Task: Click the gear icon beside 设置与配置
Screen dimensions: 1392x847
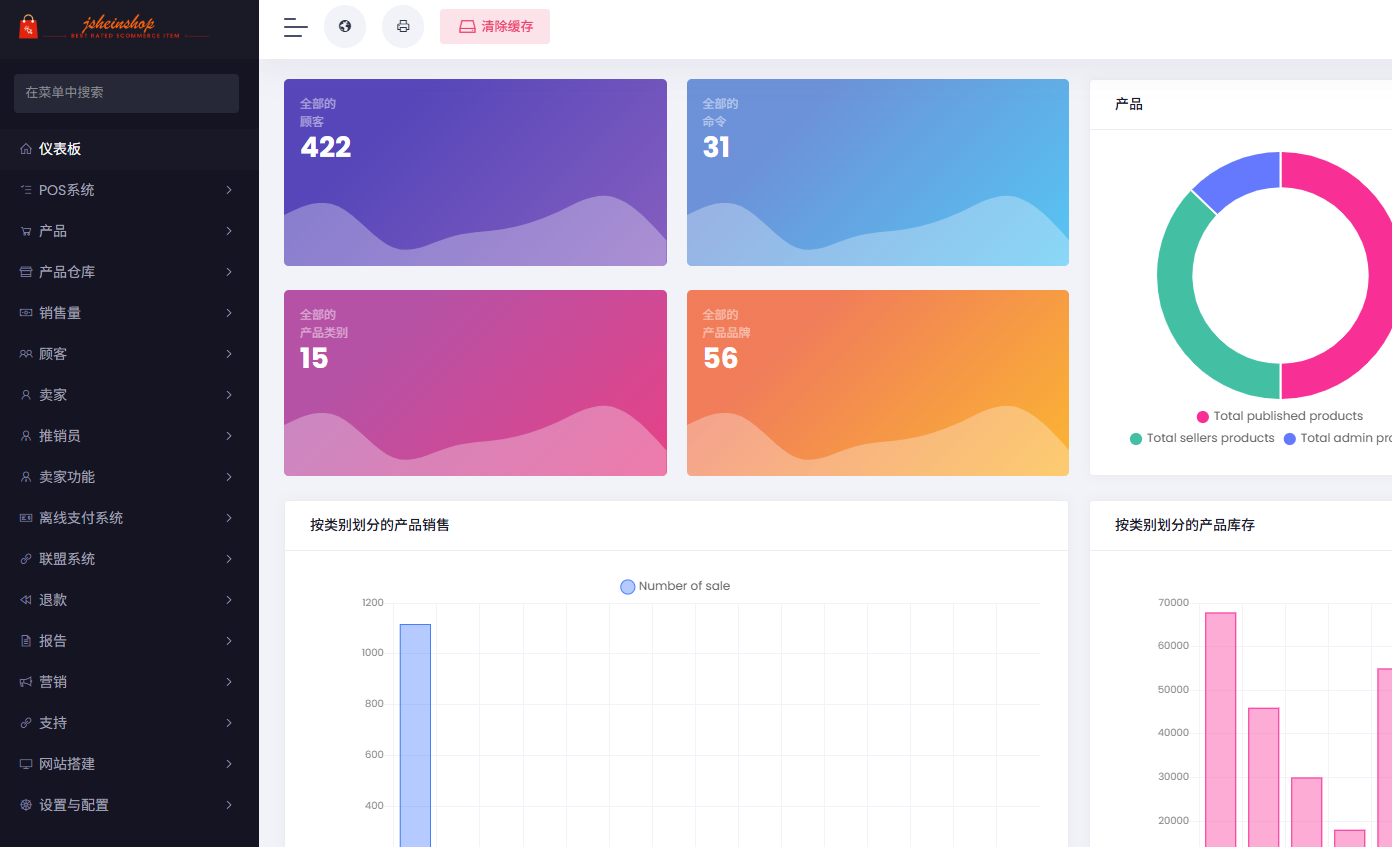Action: [x=26, y=805]
